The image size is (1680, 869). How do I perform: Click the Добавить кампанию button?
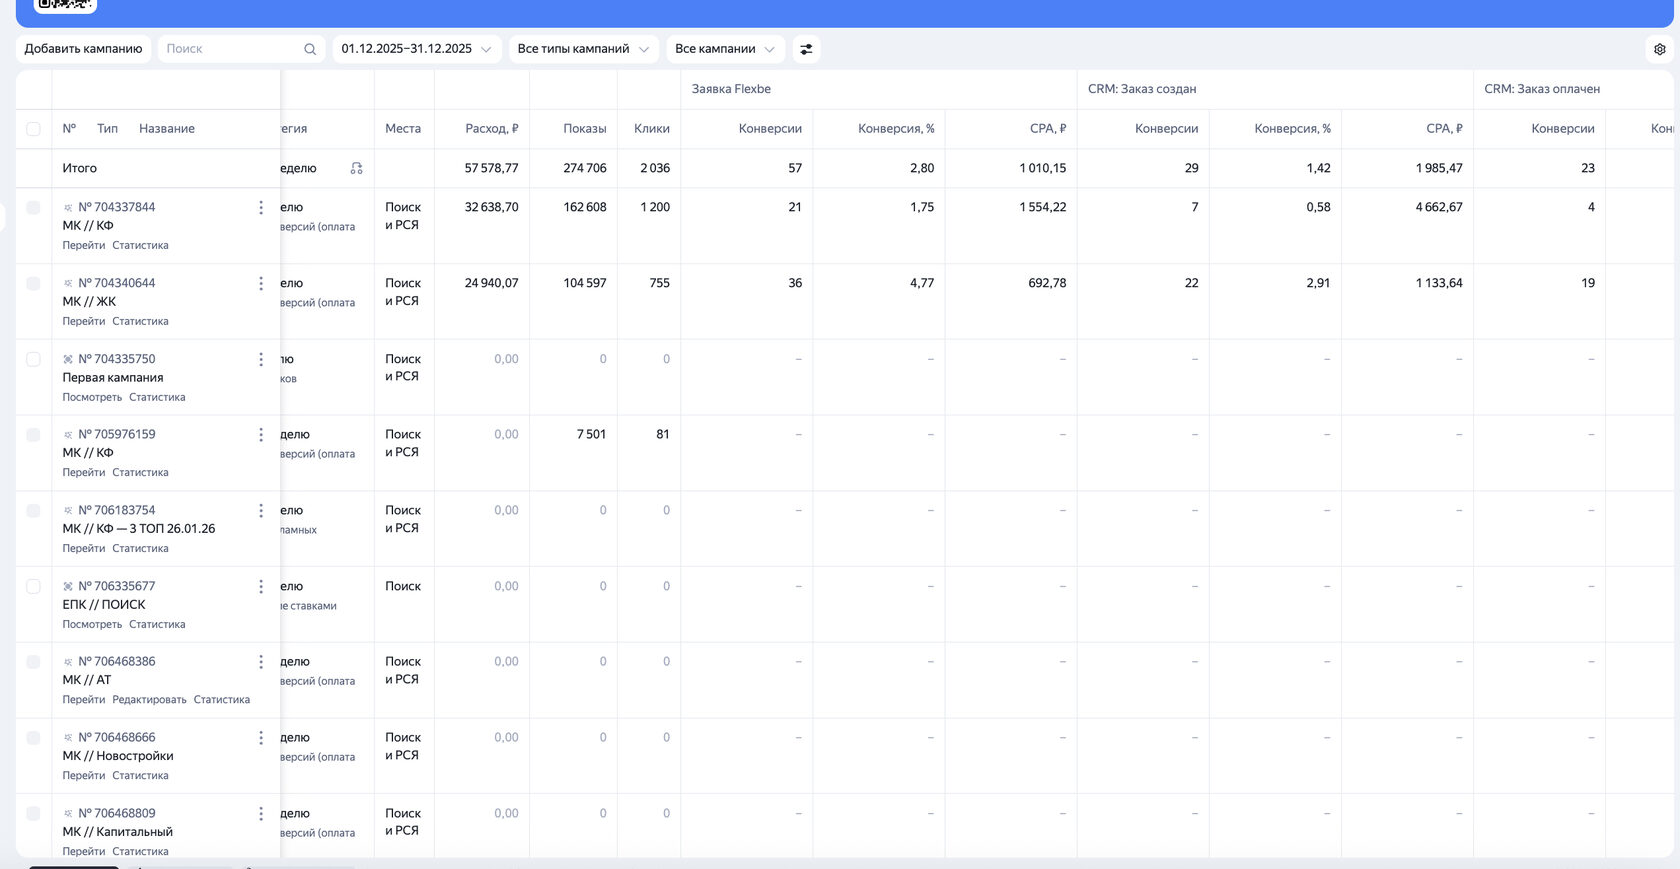point(83,49)
